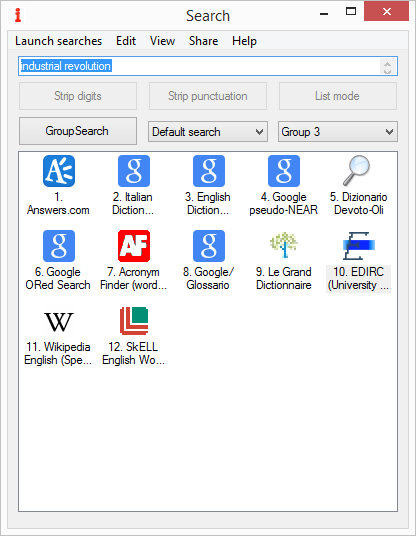Image resolution: width=416 pixels, height=536 pixels.
Task: Open the Italian Dictionary Google search
Action: point(134,171)
